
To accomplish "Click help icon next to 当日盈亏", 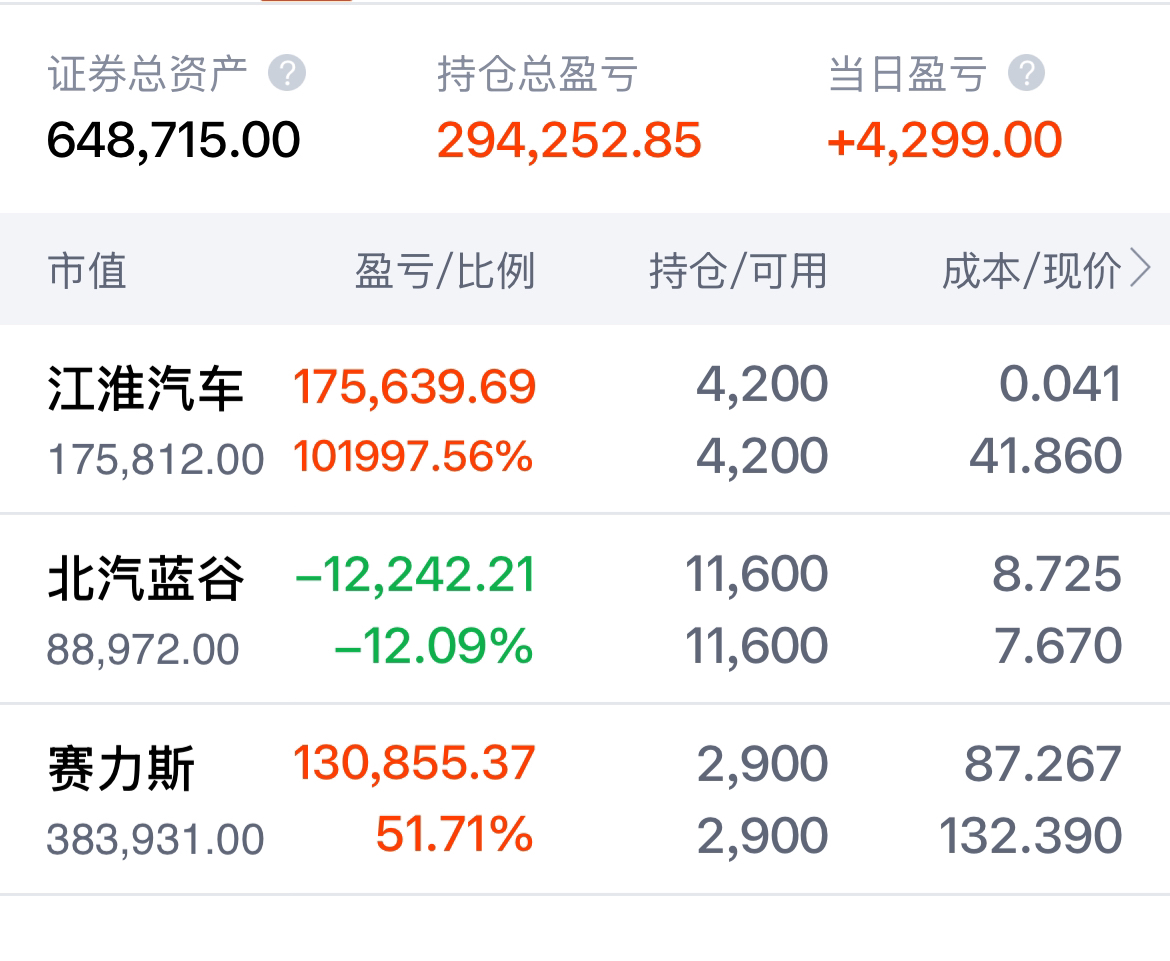I will 1027,74.
